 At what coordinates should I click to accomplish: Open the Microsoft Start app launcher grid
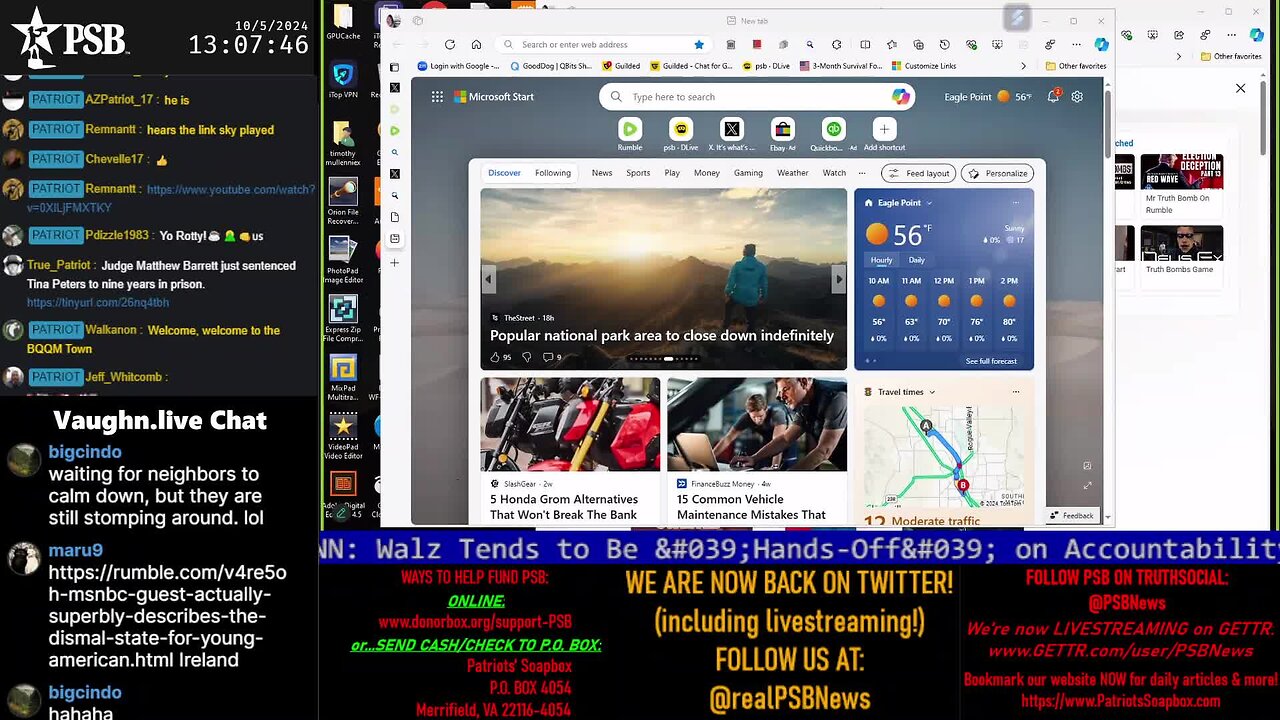[437, 97]
